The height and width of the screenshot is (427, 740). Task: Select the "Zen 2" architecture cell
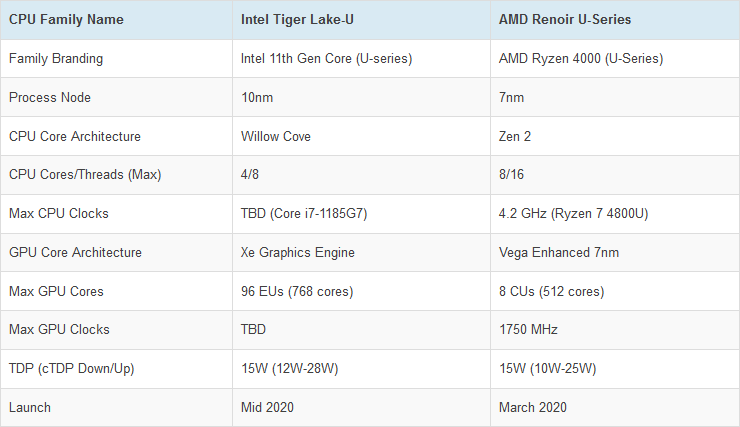pos(515,136)
